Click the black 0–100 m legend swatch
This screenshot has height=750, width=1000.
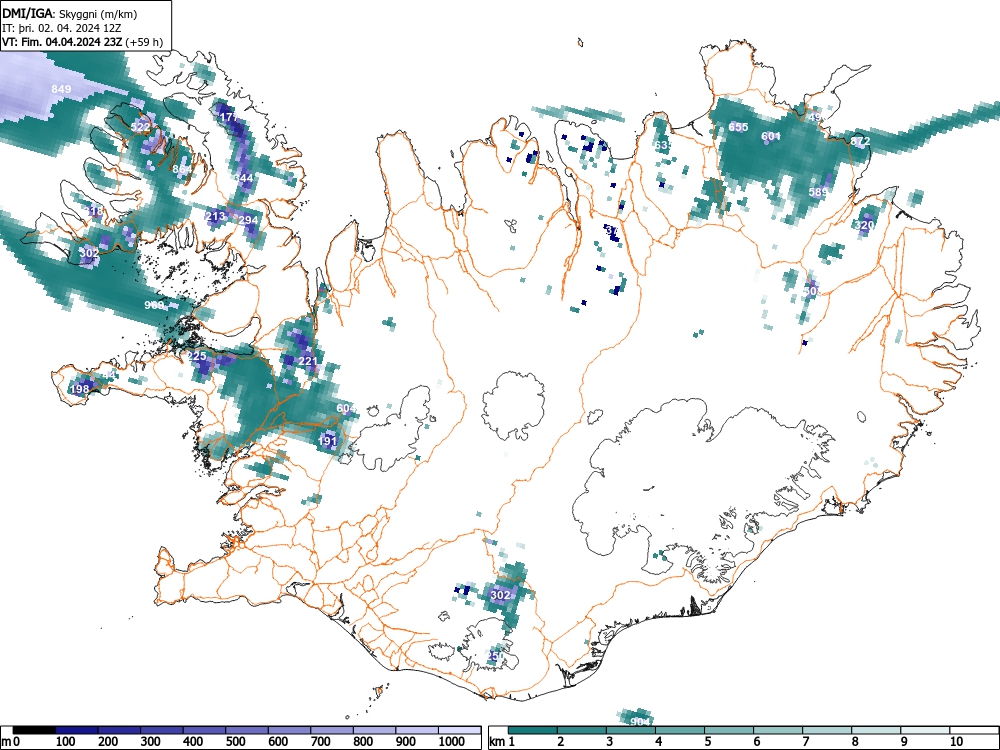tap(34, 730)
